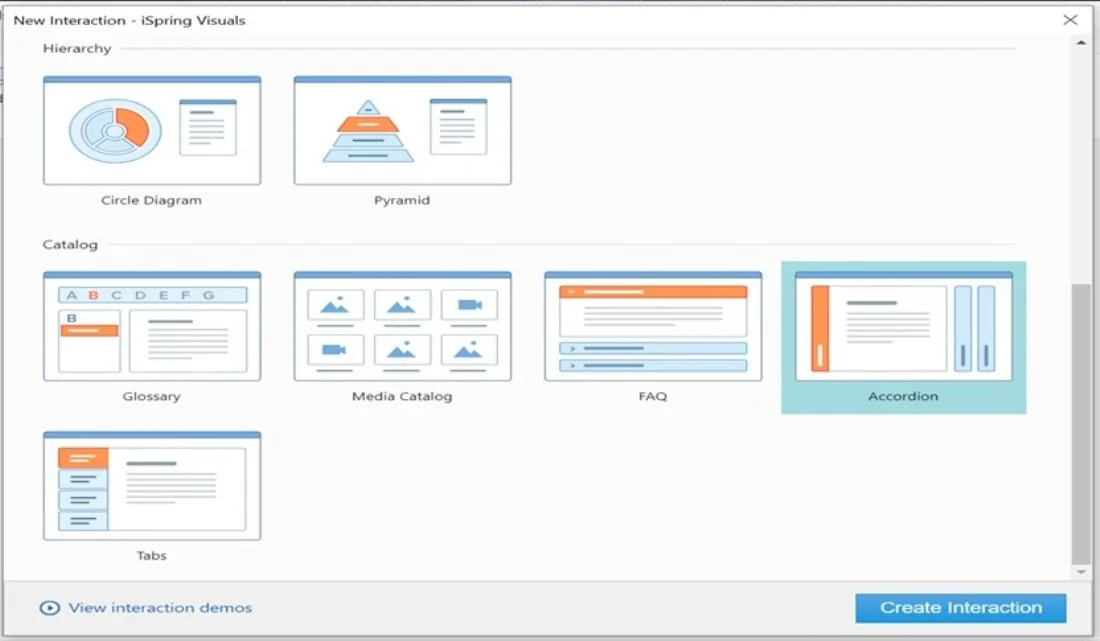Click the scrollbar up arrow
Viewport: 1100px width, 641px height.
tap(1081, 43)
